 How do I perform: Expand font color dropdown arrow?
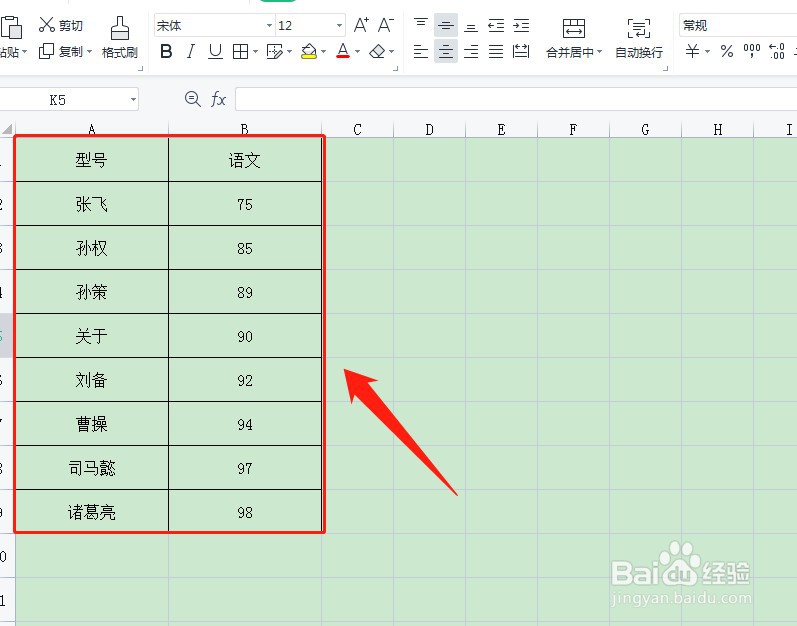(357, 52)
